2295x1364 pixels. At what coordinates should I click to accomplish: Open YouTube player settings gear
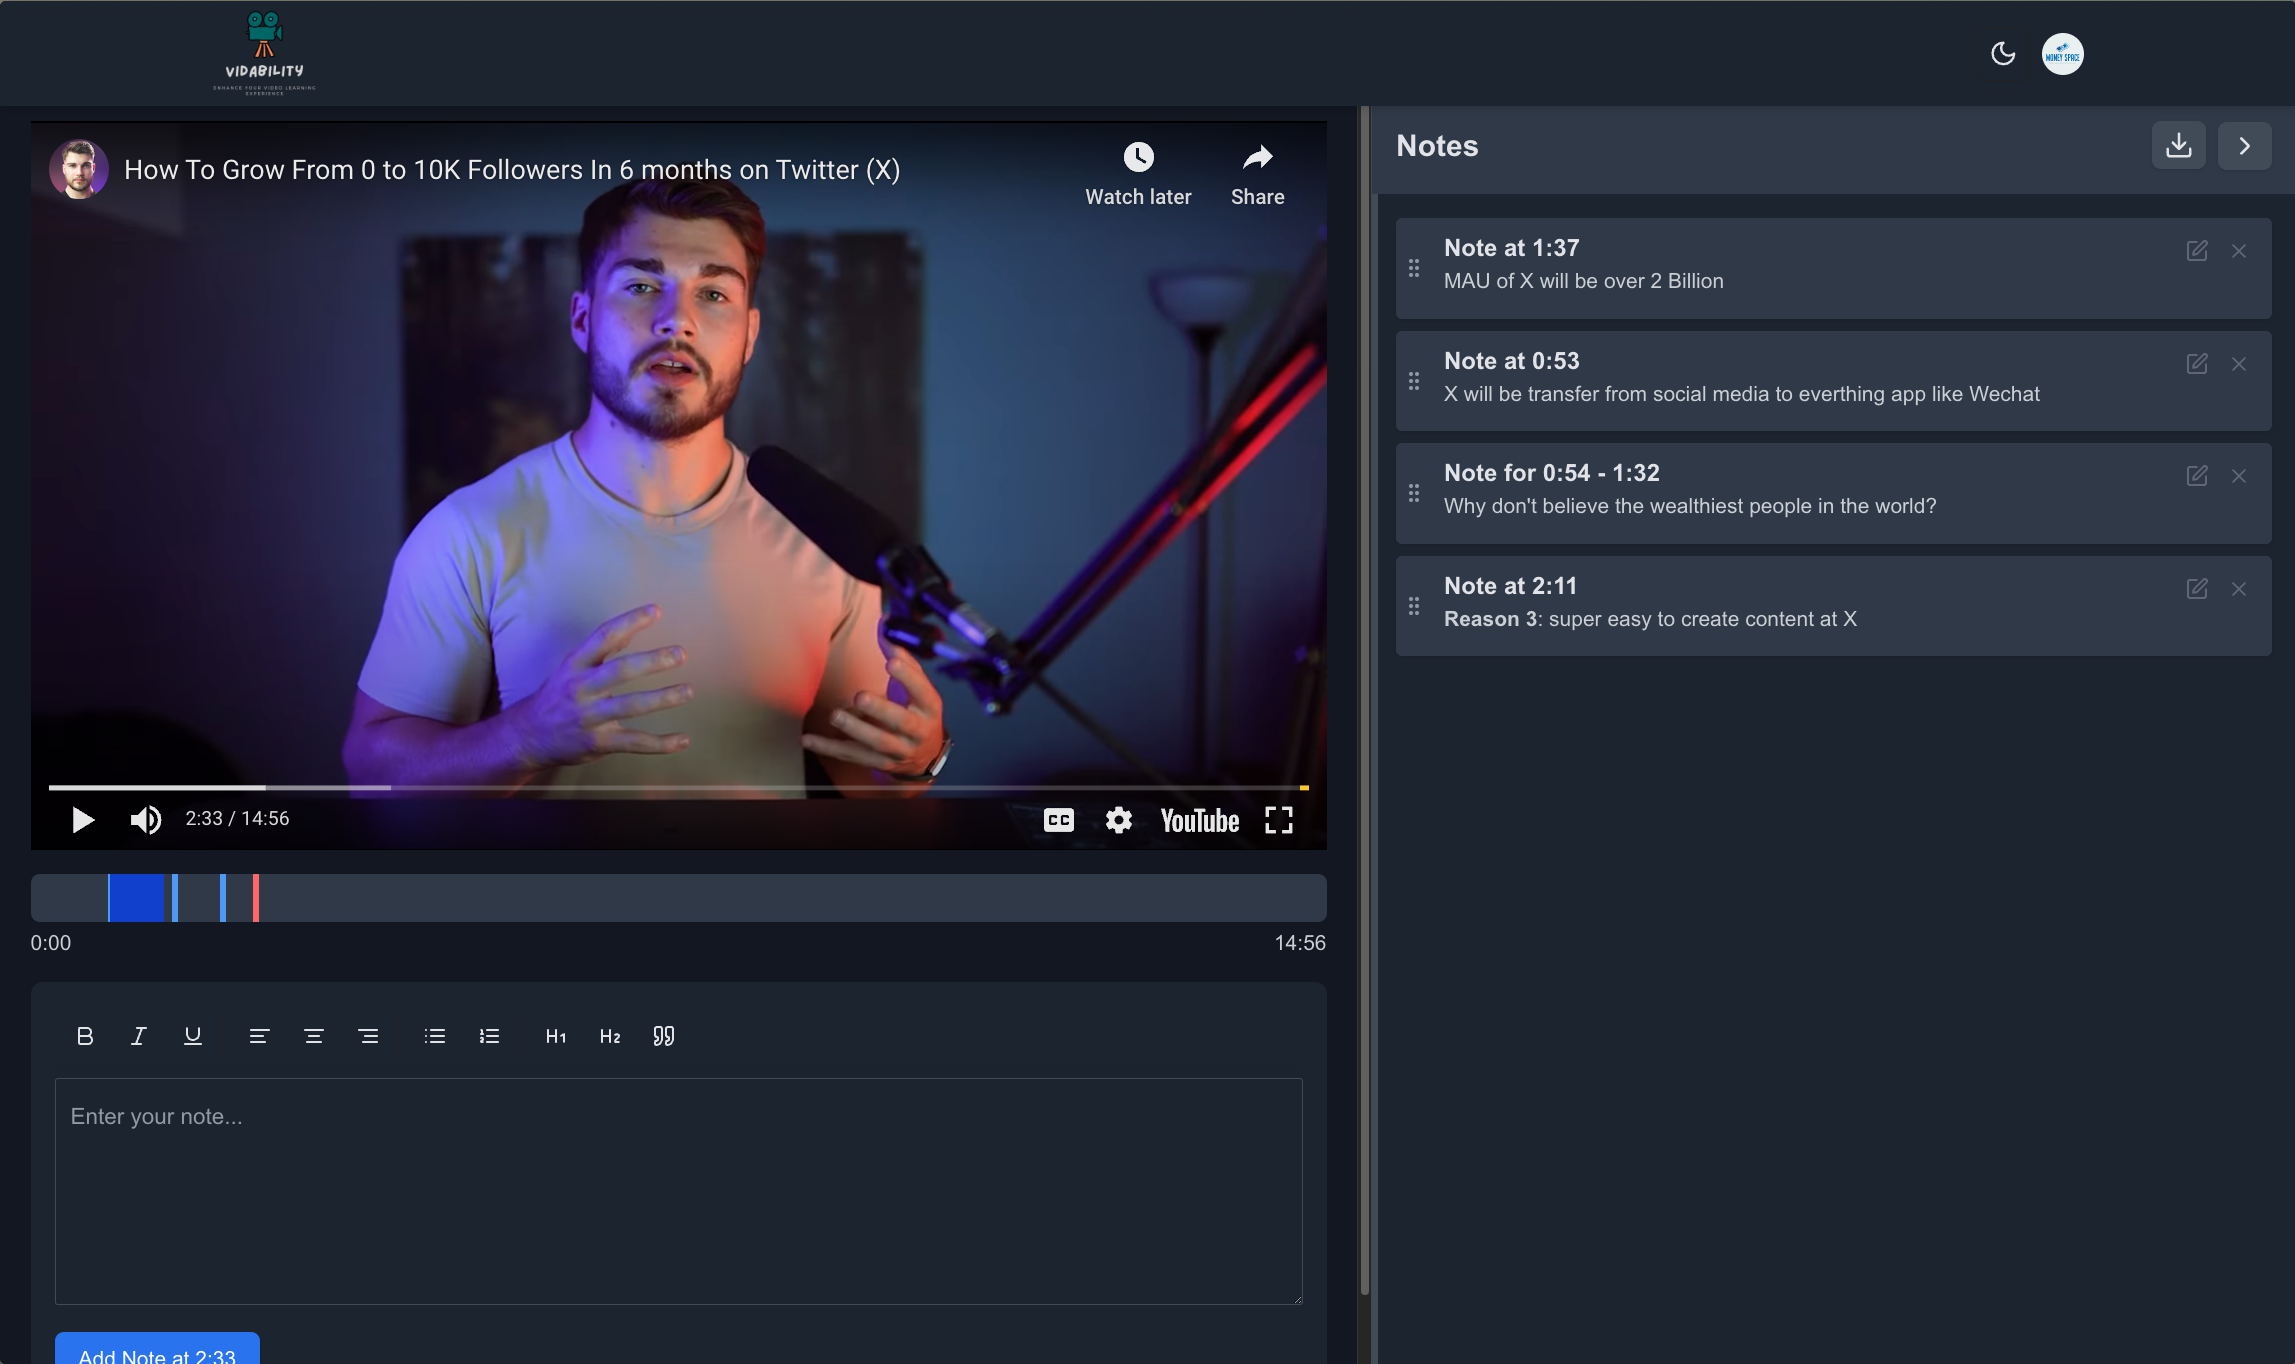click(1119, 820)
